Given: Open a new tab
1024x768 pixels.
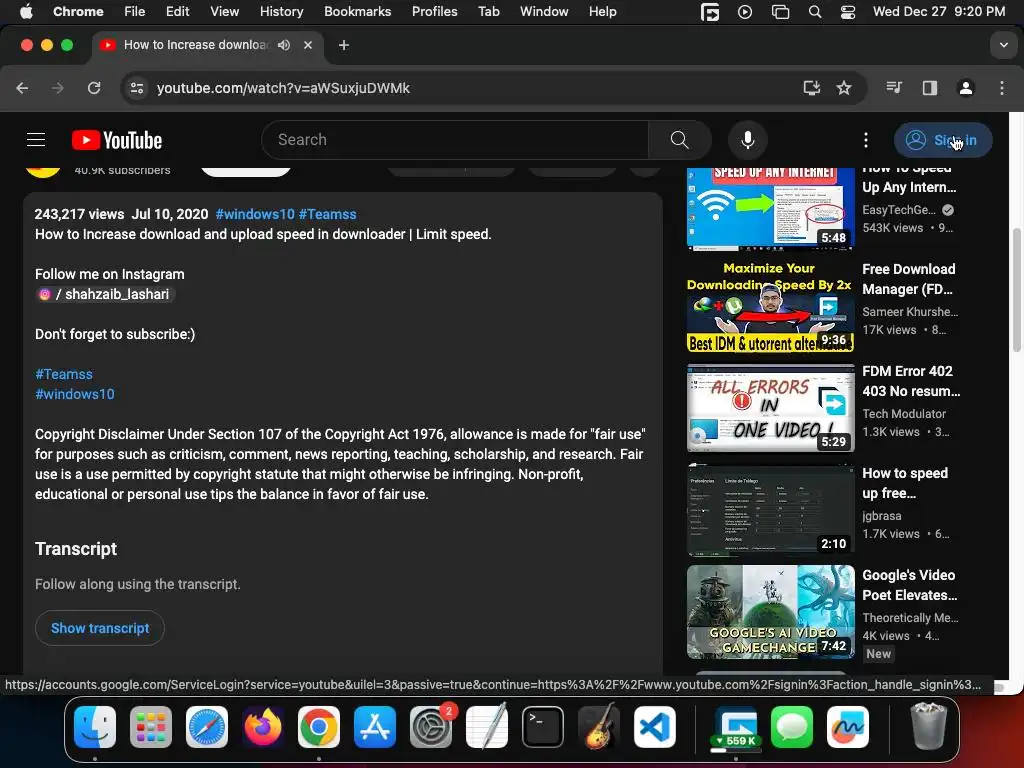Looking at the screenshot, I should point(344,45).
